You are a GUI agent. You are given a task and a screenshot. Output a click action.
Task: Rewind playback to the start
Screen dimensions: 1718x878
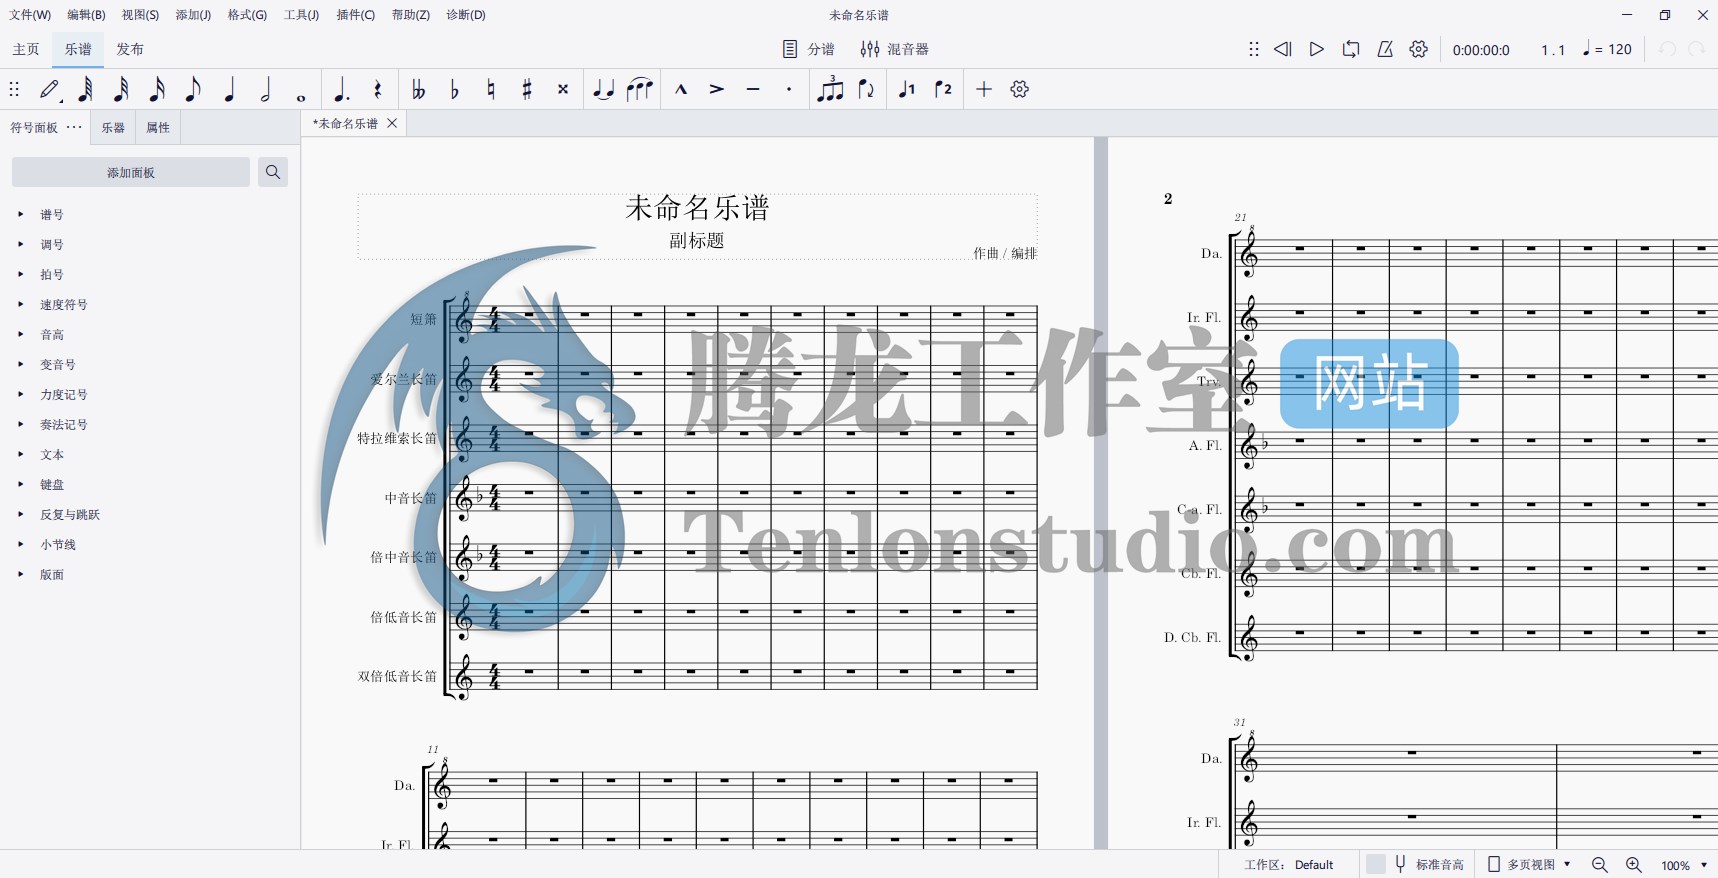click(x=1283, y=49)
